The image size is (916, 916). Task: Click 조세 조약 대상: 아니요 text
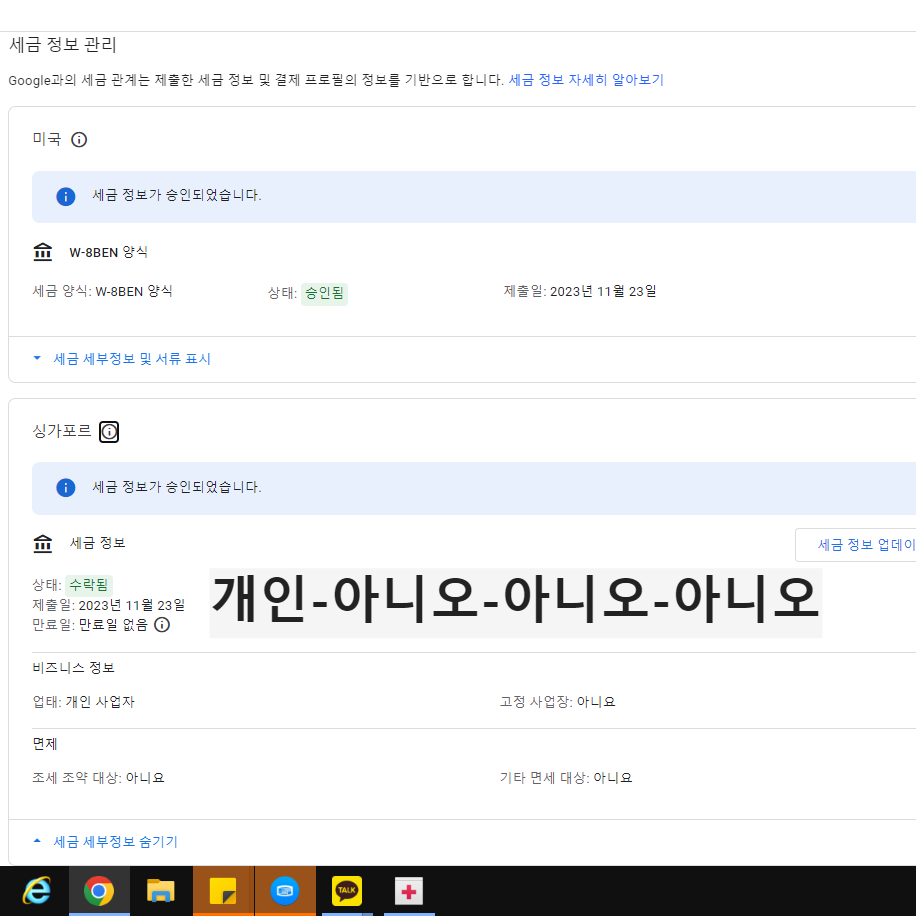99,778
